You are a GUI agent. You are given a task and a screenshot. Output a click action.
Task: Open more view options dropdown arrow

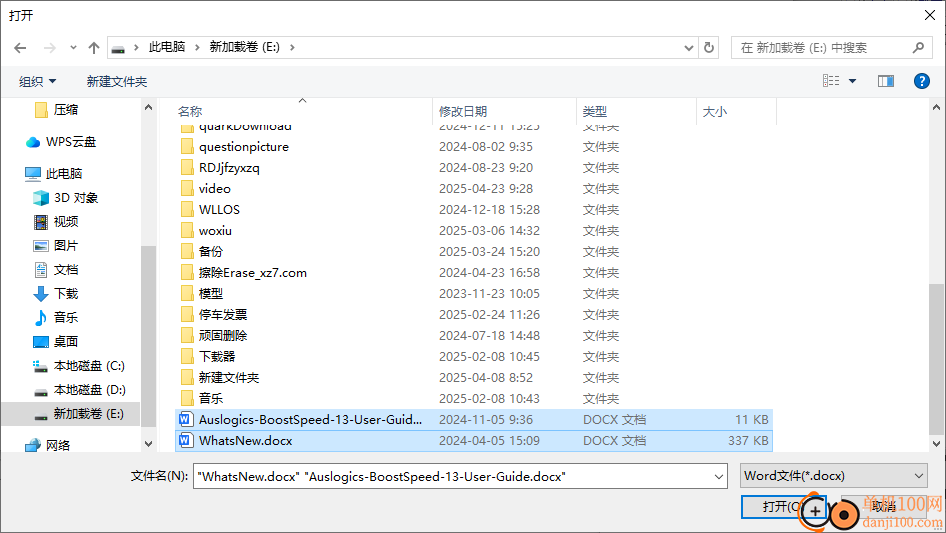[x=852, y=81]
